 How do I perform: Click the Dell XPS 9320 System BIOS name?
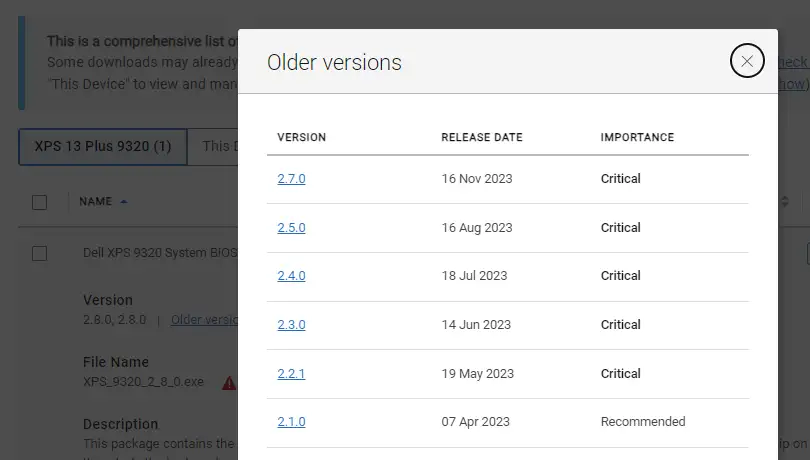pos(160,254)
